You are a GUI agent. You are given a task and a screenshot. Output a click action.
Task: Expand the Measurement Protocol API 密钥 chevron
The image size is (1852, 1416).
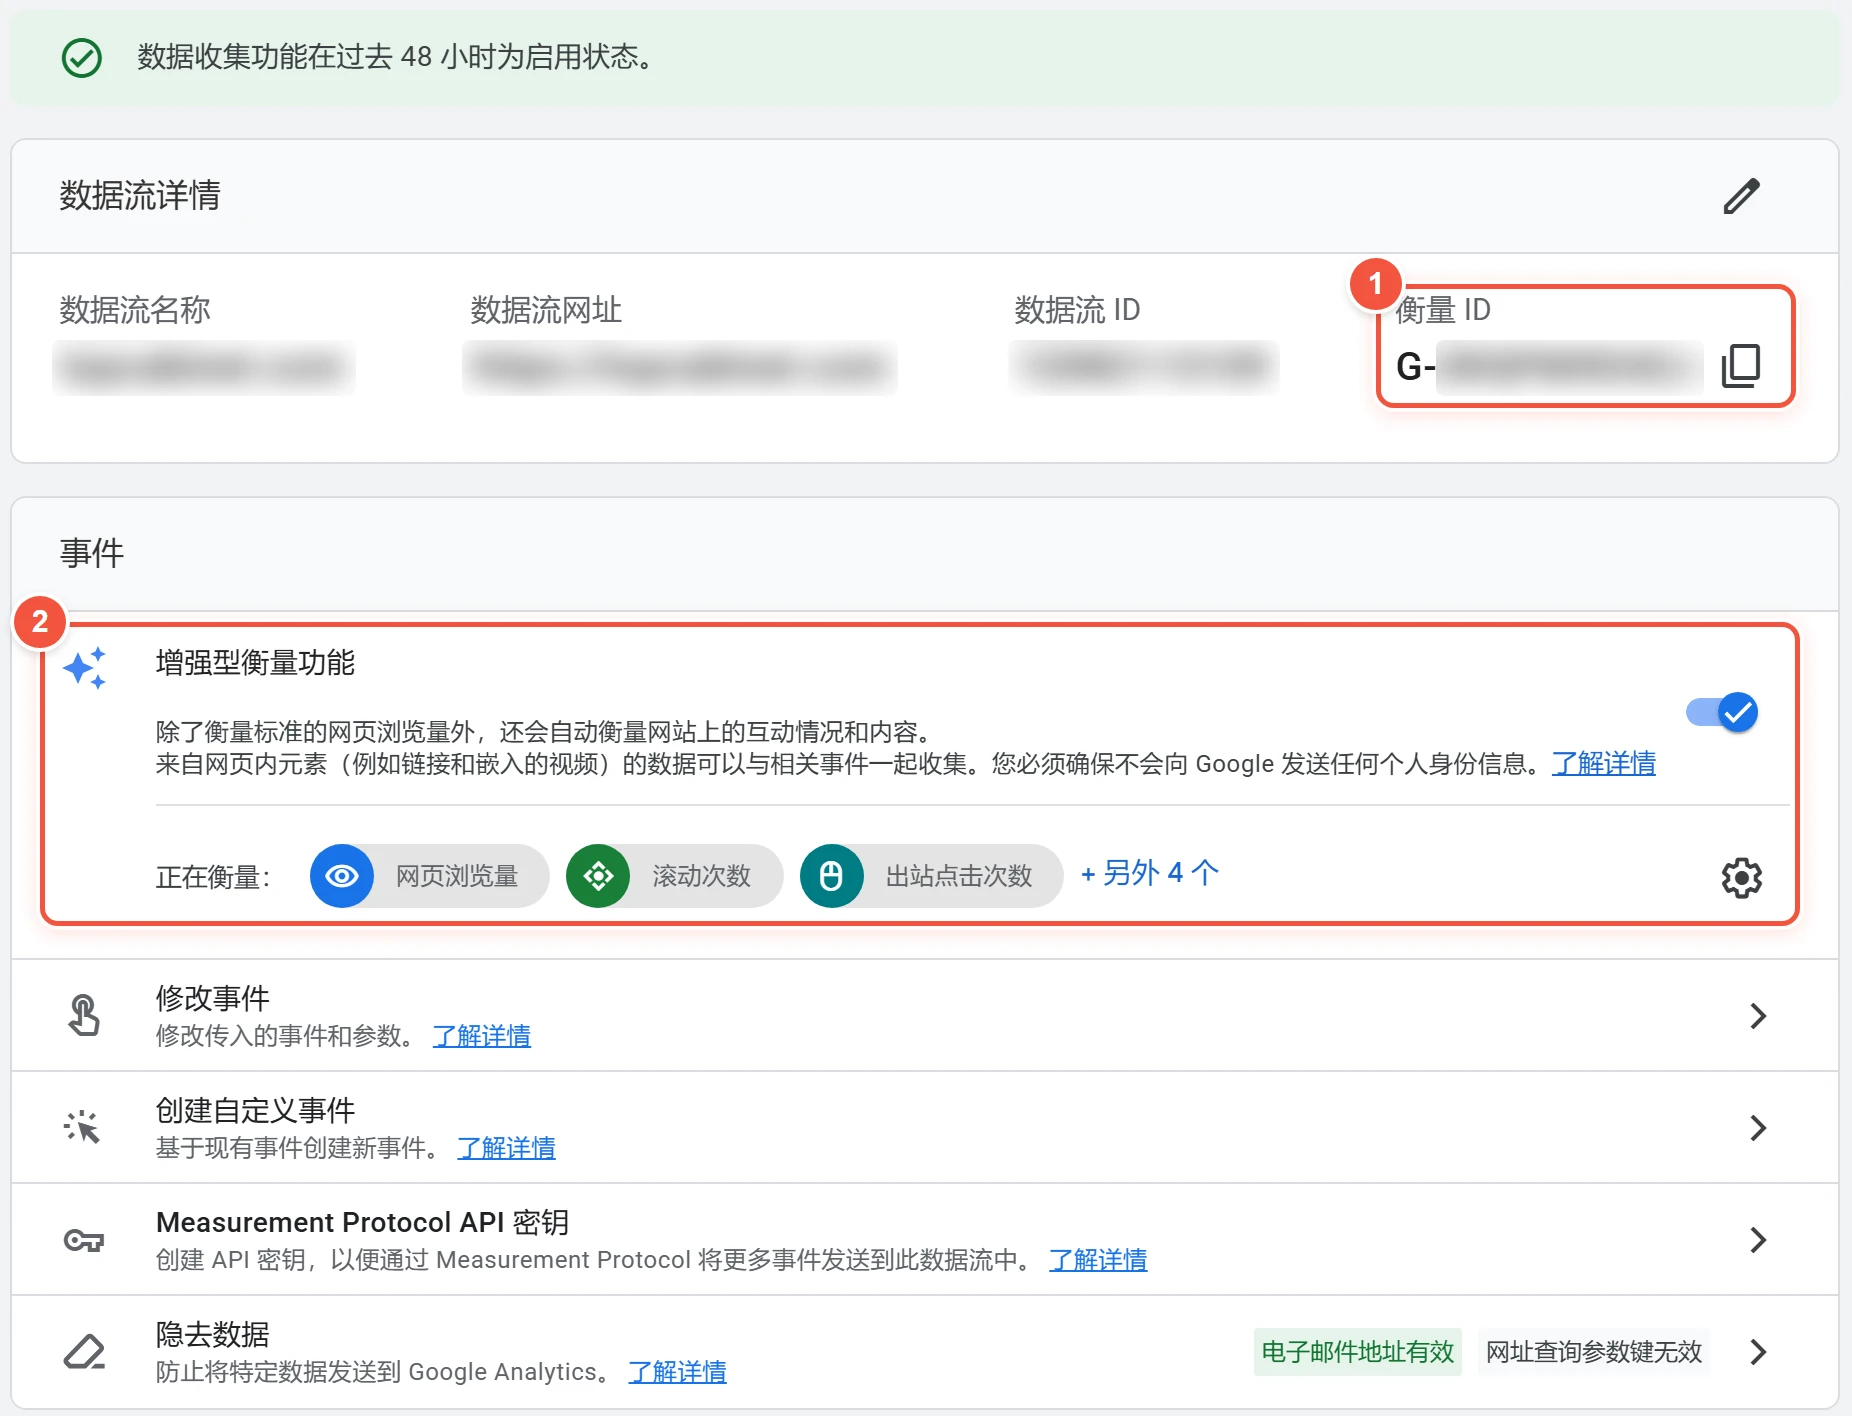tap(1758, 1240)
